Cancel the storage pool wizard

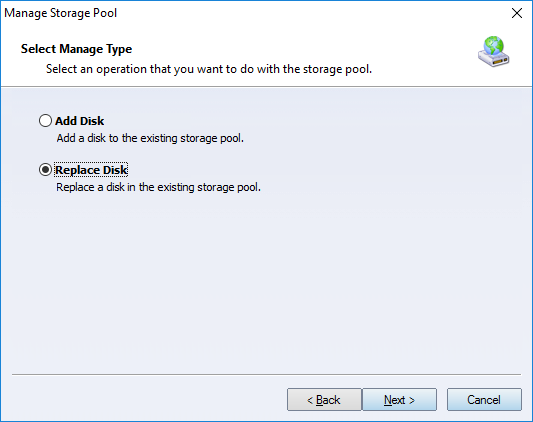[x=484, y=400]
